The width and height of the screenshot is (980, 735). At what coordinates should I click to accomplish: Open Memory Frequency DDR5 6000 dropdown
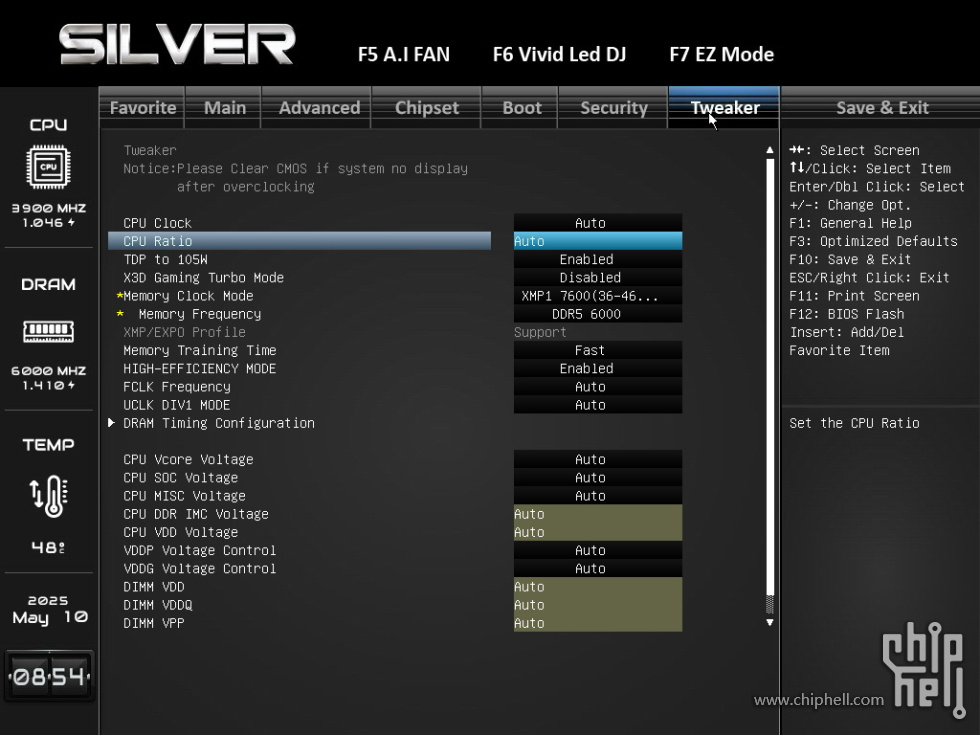pyautogui.click(x=598, y=314)
